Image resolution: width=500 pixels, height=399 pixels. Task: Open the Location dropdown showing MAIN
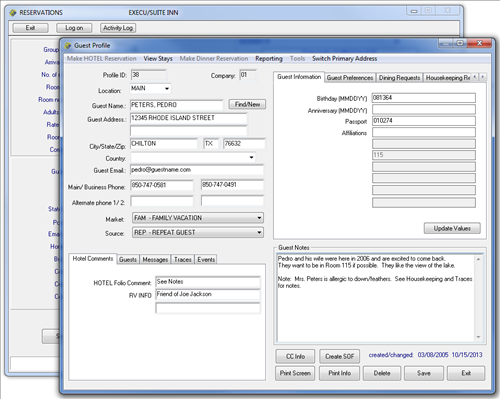pos(167,89)
